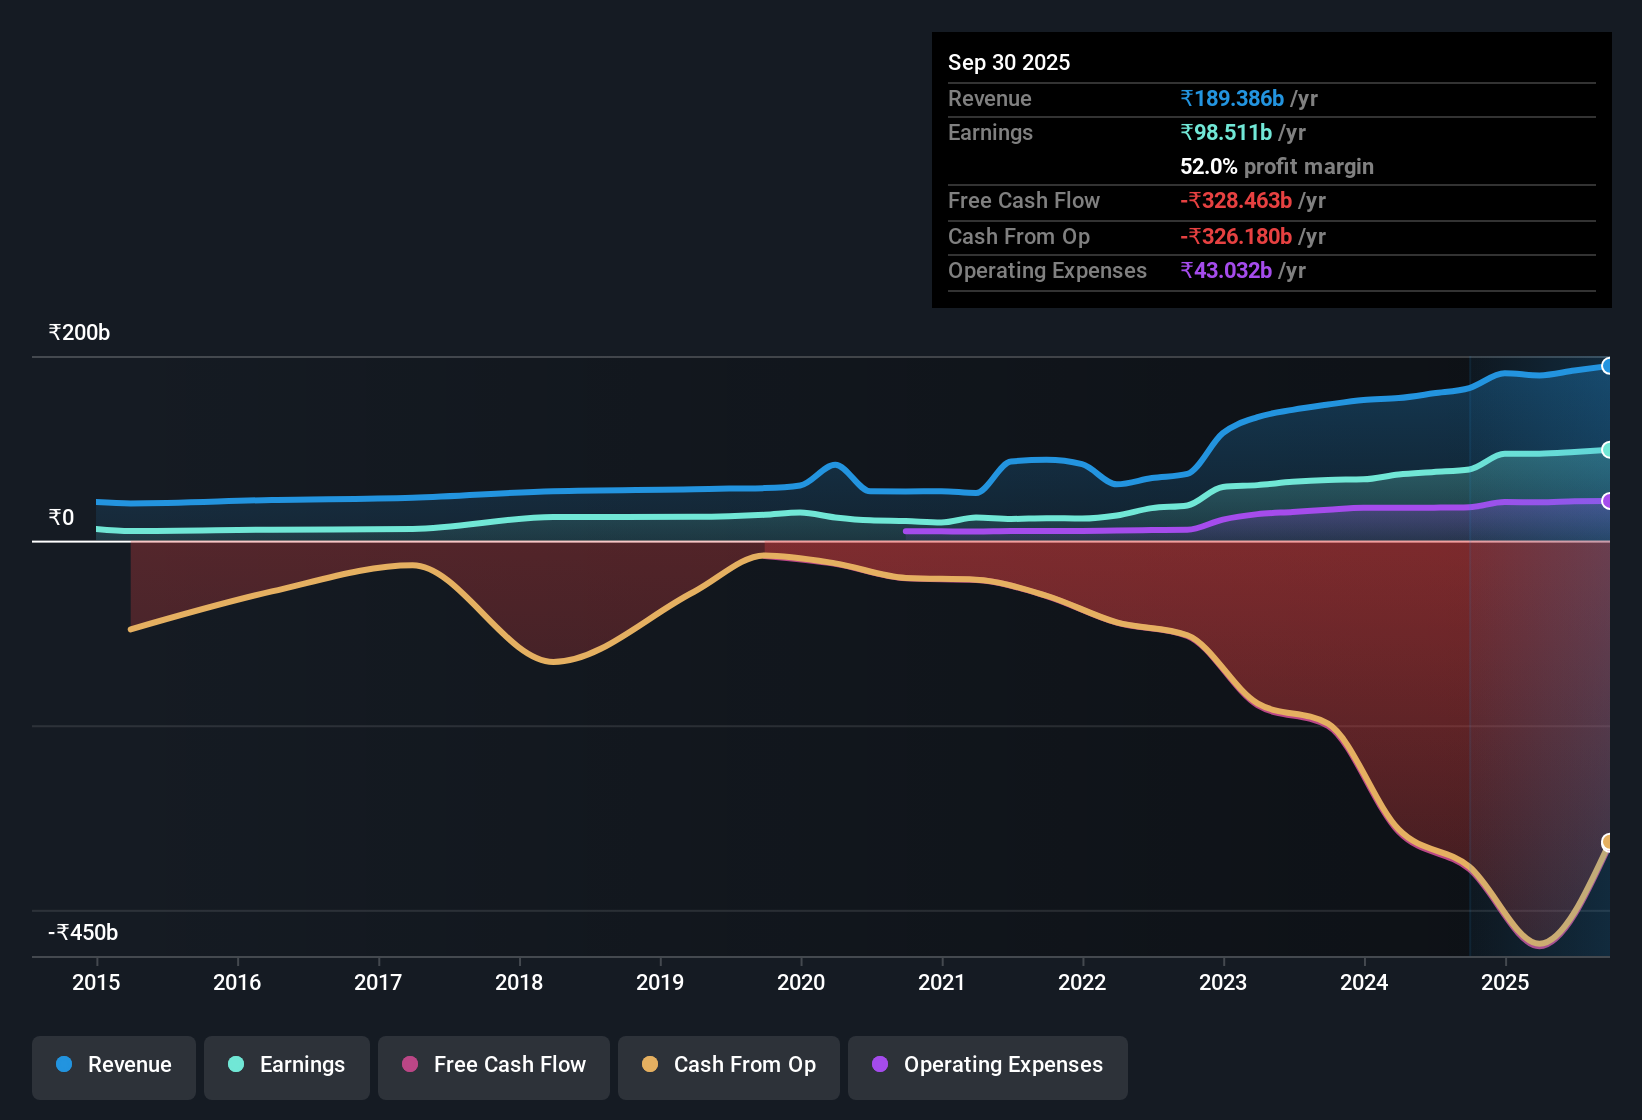The image size is (1642, 1120).
Task: Click the 2020 year axis label
Action: click(x=800, y=983)
